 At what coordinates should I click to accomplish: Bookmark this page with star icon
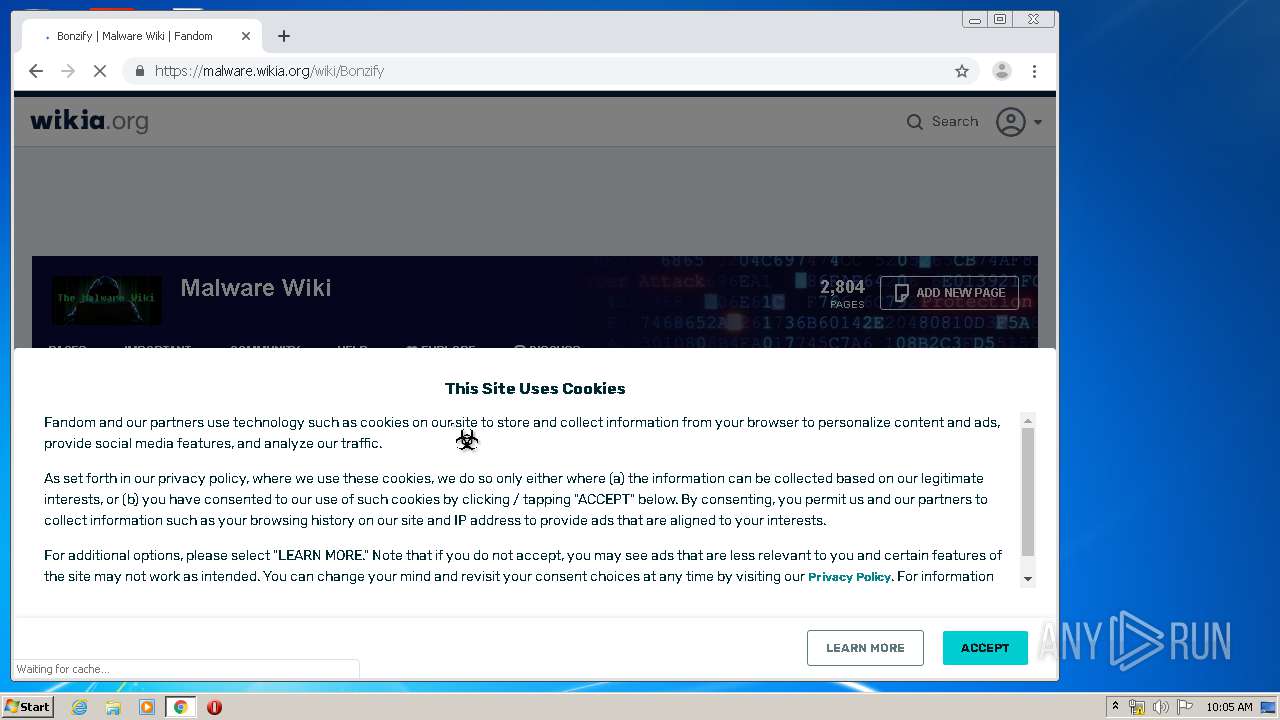pyautogui.click(x=962, y=71)
